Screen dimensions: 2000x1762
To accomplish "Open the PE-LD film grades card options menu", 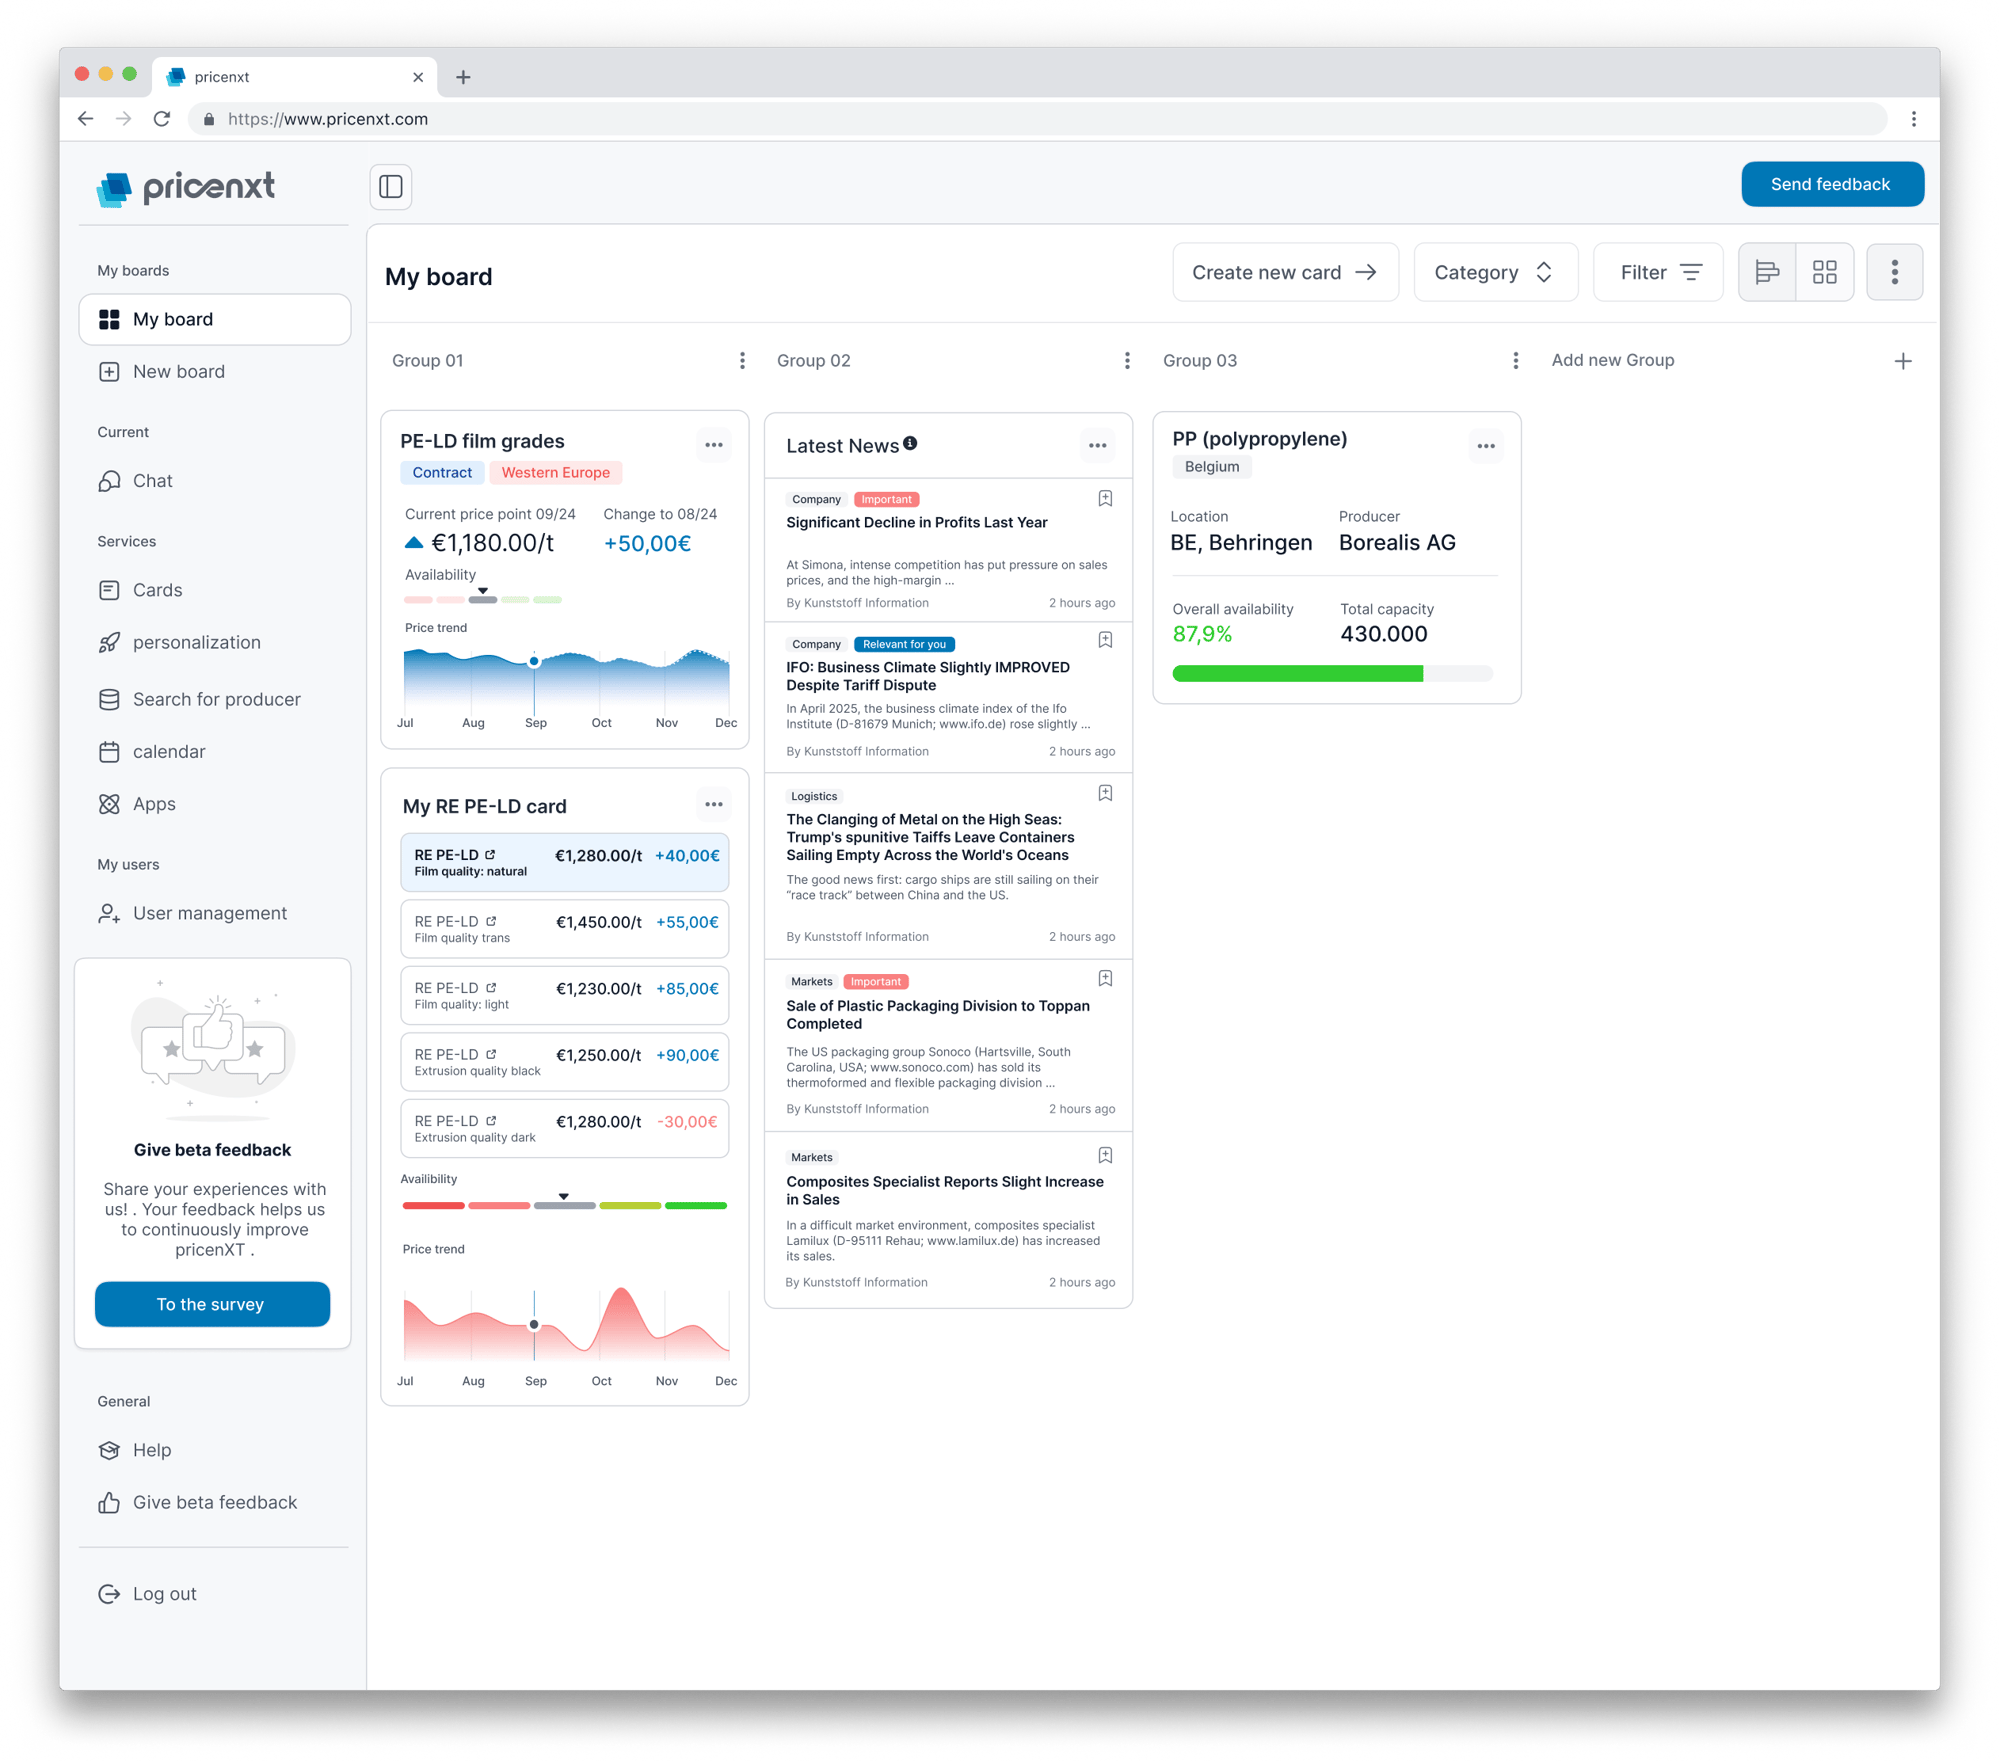I will (x=714, y=445).
